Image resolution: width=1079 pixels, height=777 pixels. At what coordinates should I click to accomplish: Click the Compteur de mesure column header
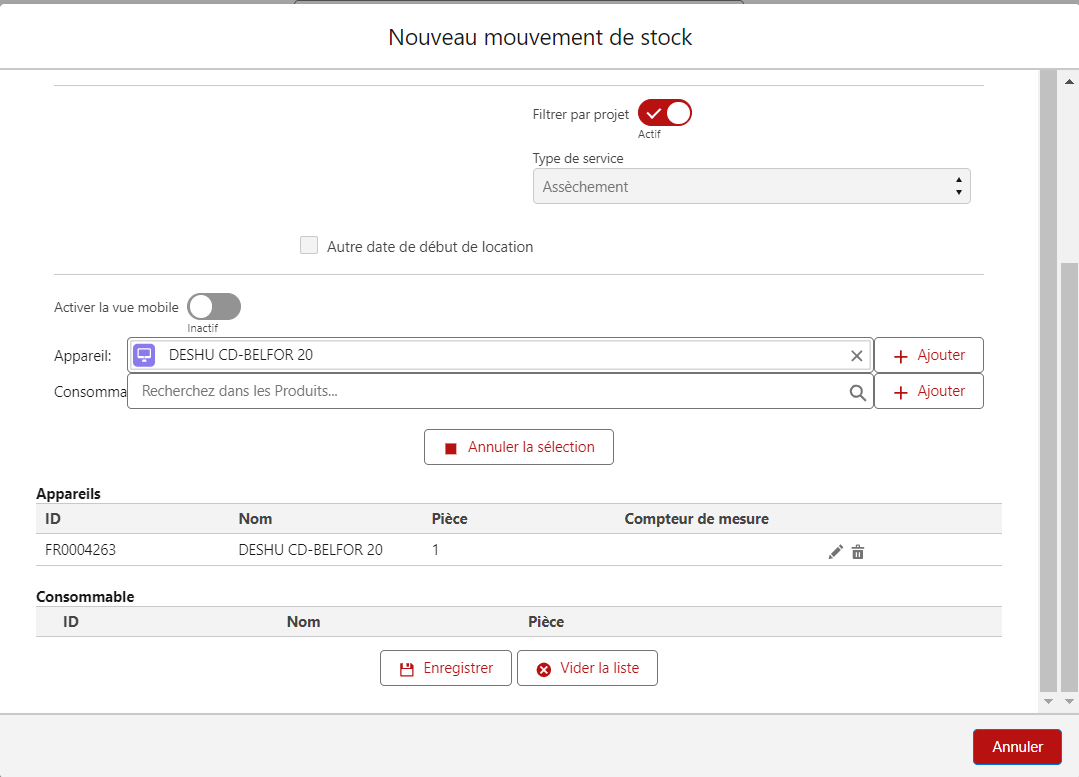pos(696,519)
